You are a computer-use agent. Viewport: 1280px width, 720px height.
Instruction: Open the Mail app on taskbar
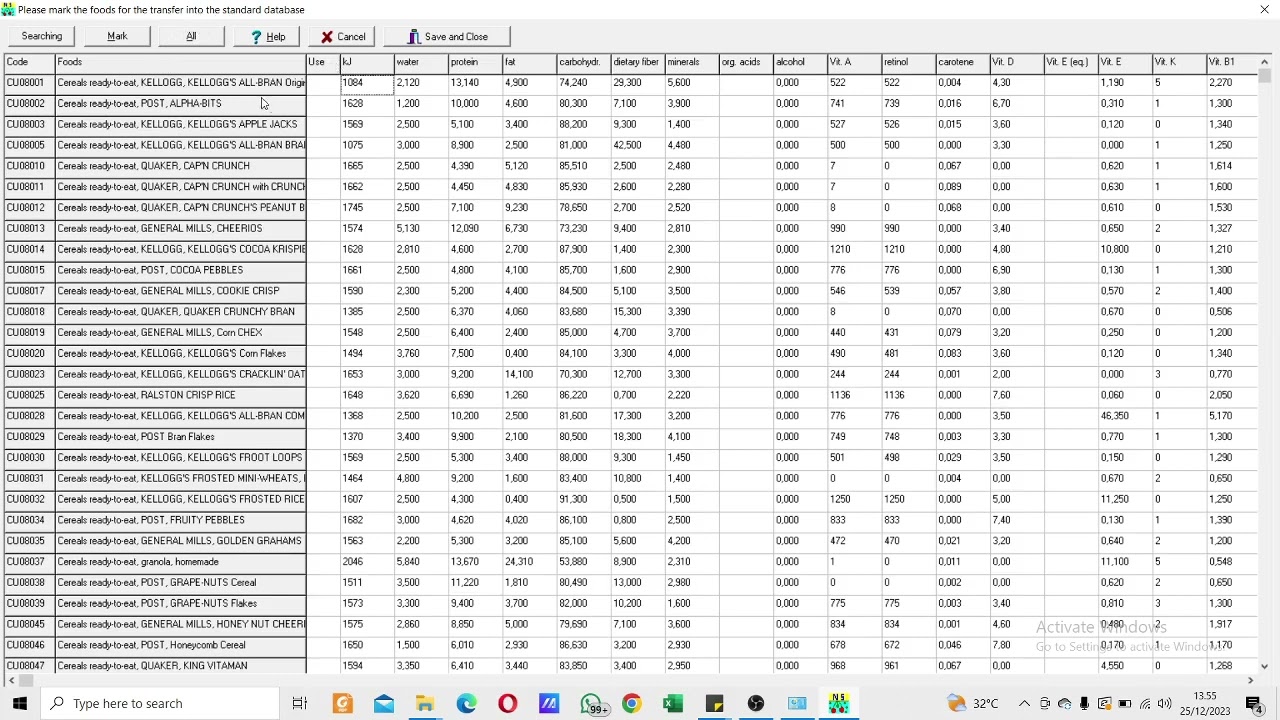pyautogui.click(x=384, y=703)
